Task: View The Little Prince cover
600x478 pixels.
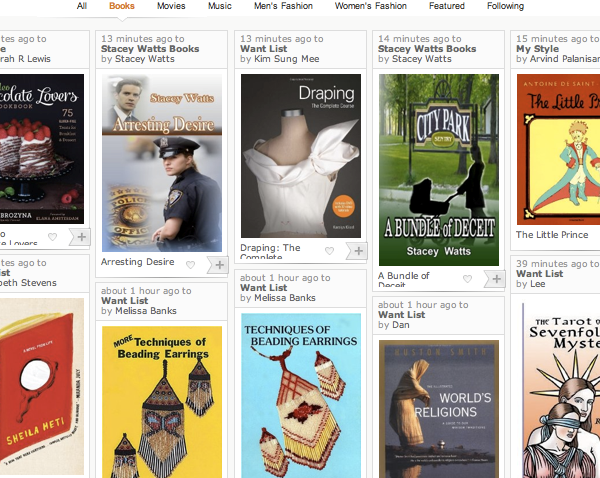Action: [x=558, y=149]
